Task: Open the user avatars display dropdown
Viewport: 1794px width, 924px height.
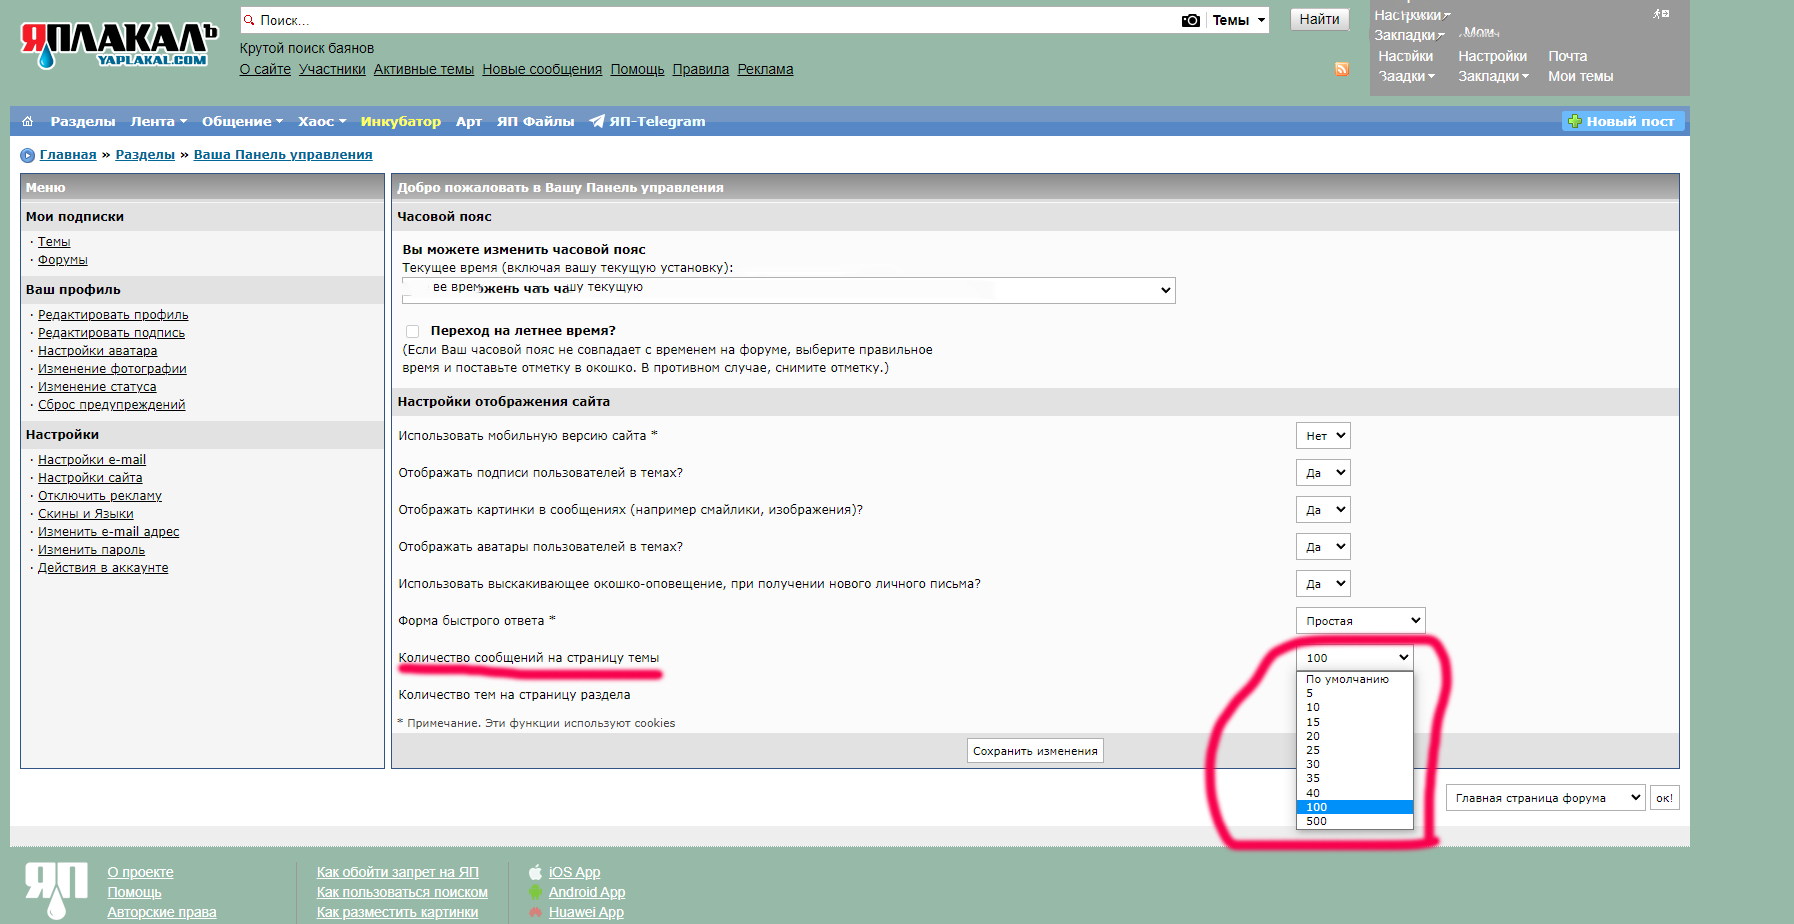Action: click(x=1323, y=547)
